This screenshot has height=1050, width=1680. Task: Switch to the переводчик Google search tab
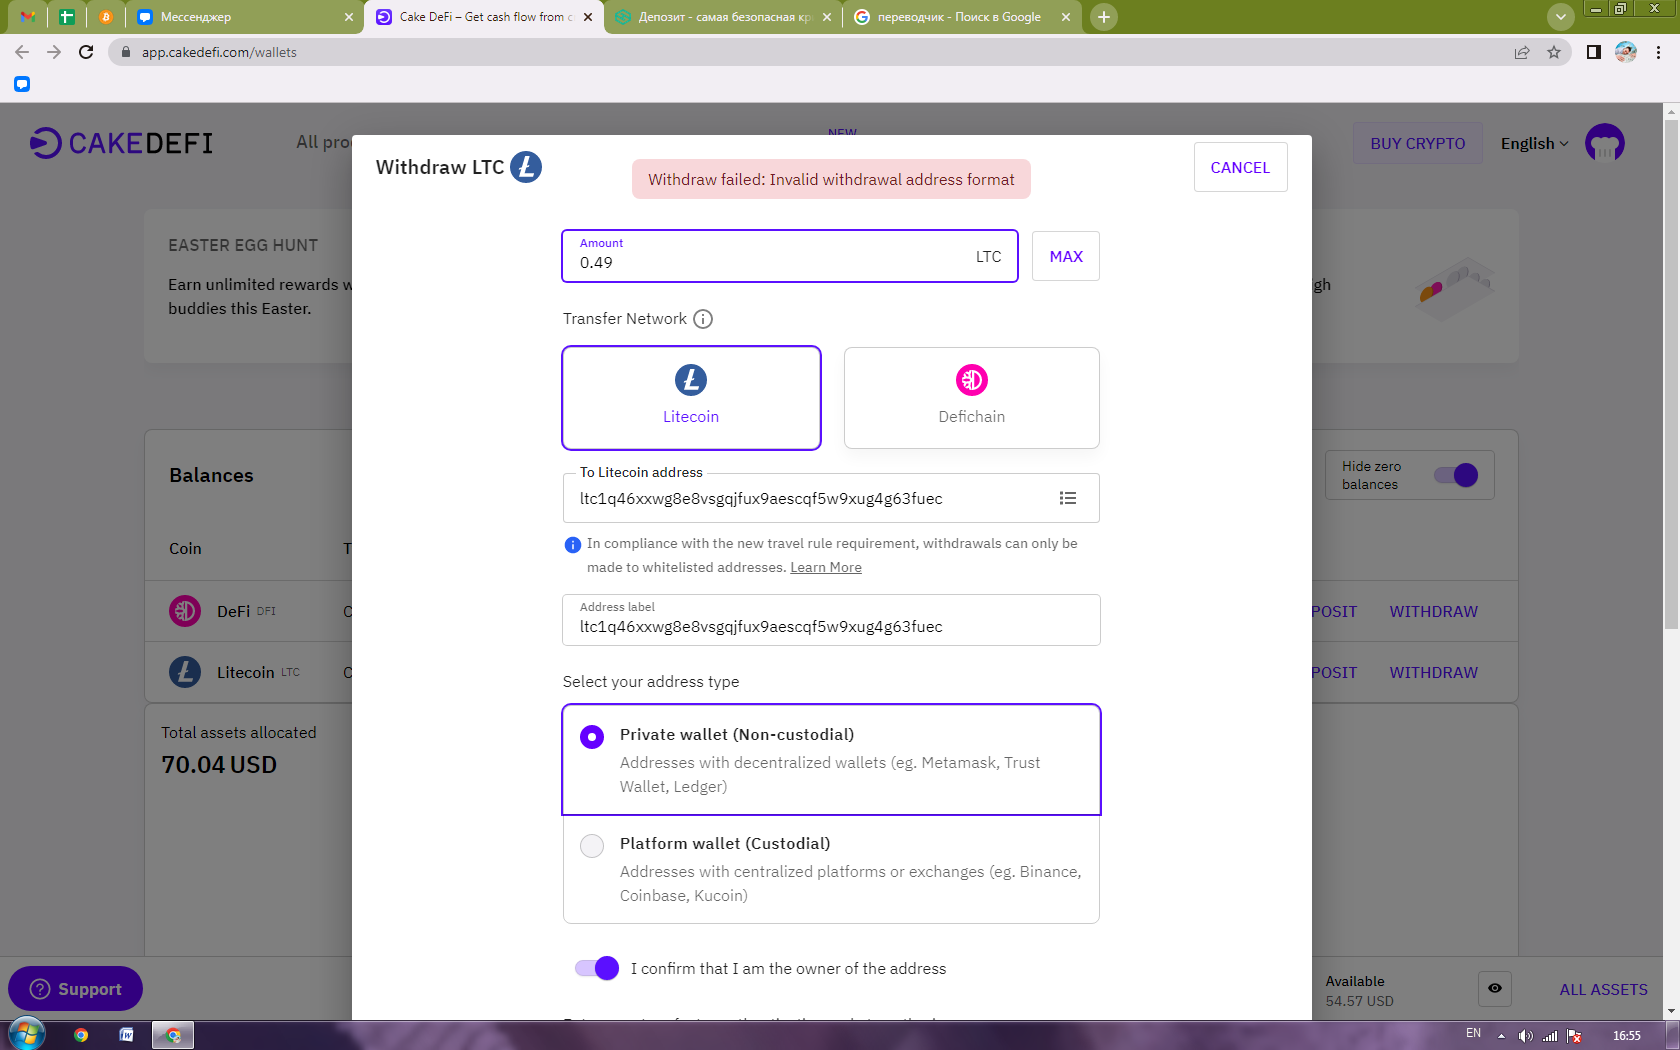click(962, 17)
